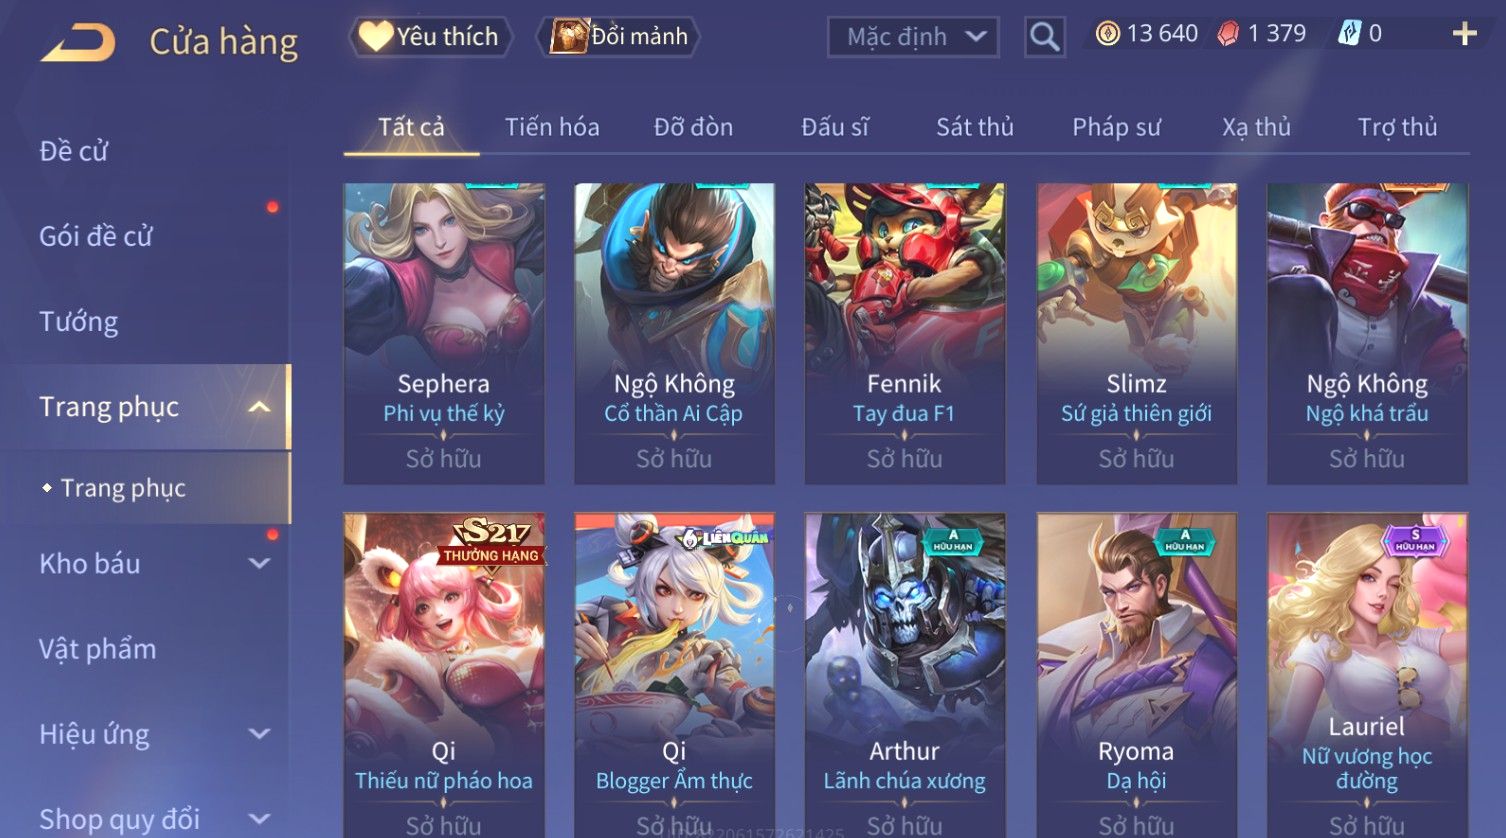1506x838 pixels.
Task: Select the Pháp sư tab
Action: pyautogui.click(x=1116, y=127)
